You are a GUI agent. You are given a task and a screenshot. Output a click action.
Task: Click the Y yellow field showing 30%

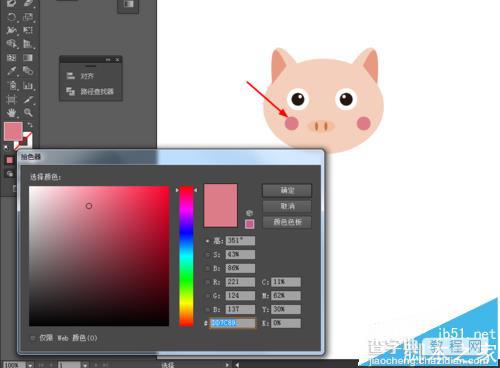pos(286,309)
